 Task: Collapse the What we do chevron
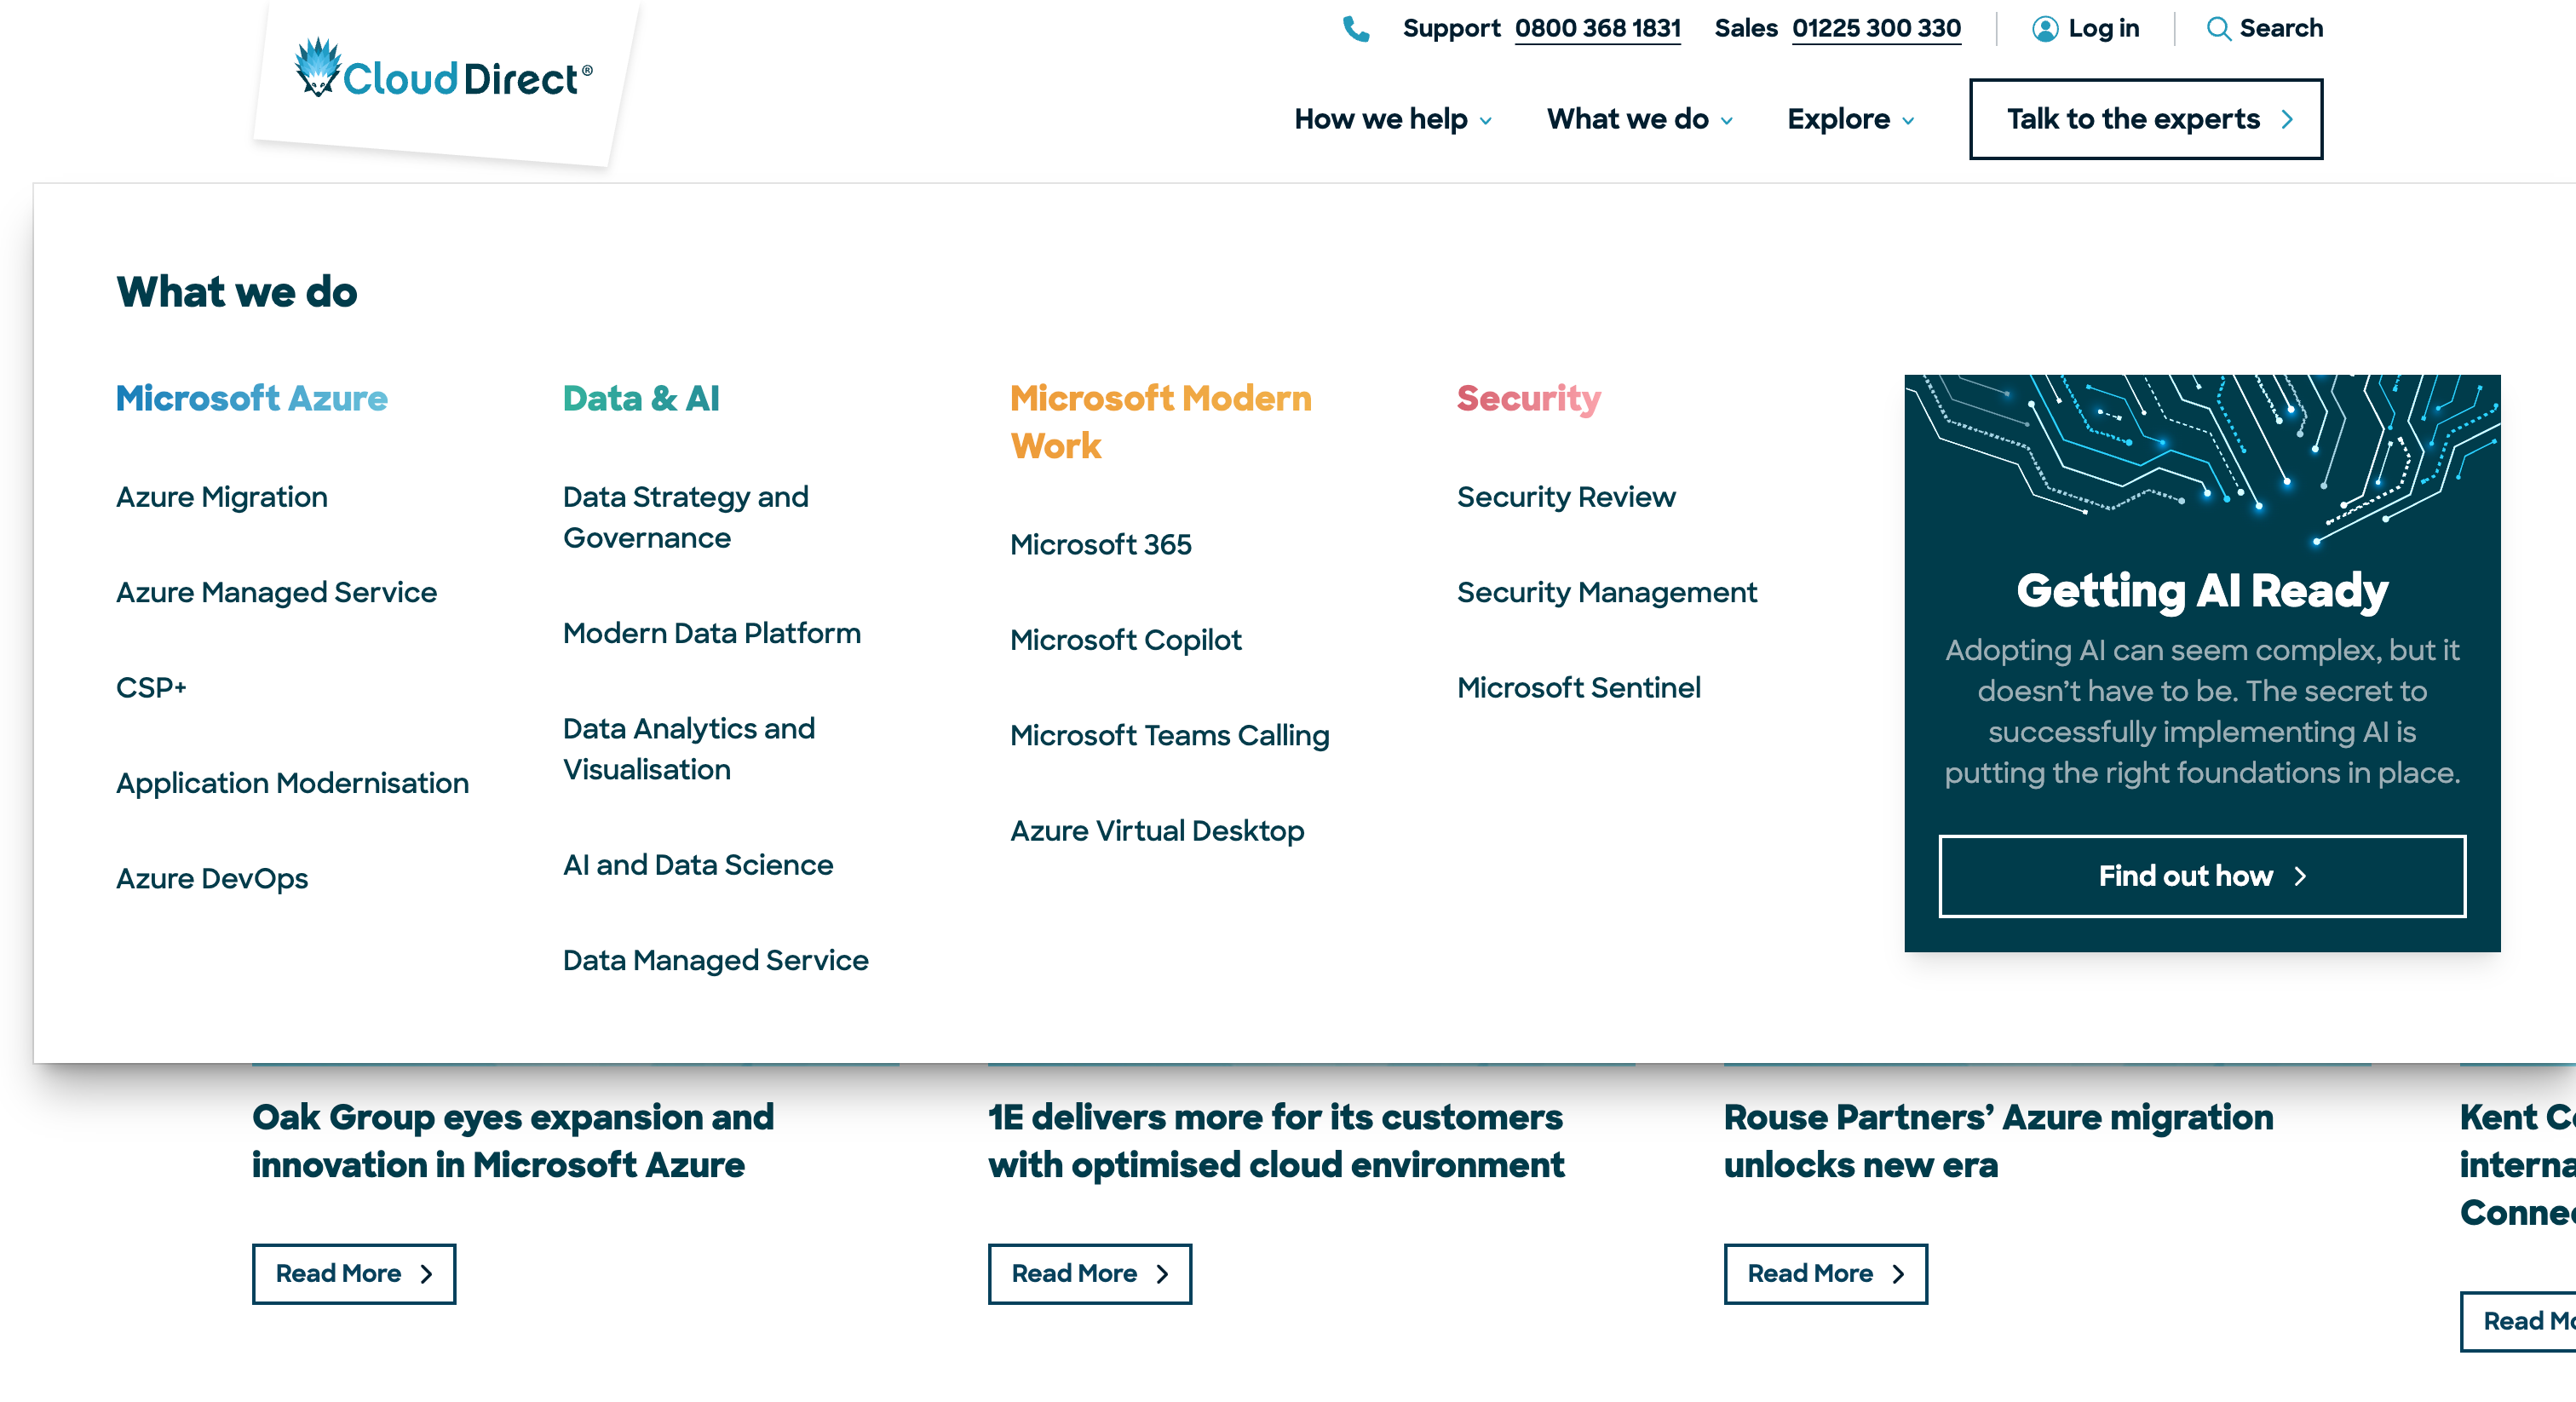(1727, 121)
